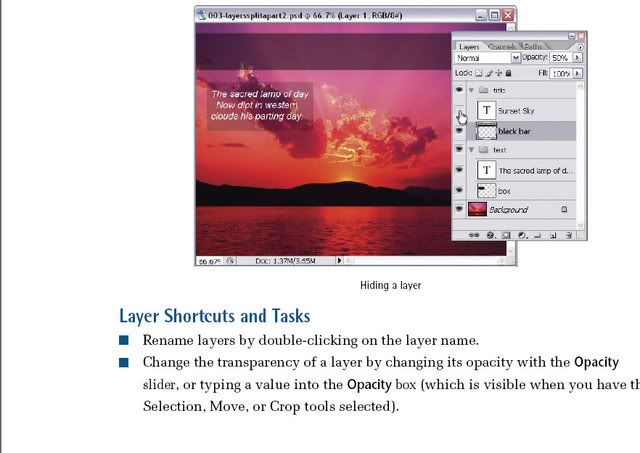
Task: Click the Fill 100% field
Action: (561, 74)
